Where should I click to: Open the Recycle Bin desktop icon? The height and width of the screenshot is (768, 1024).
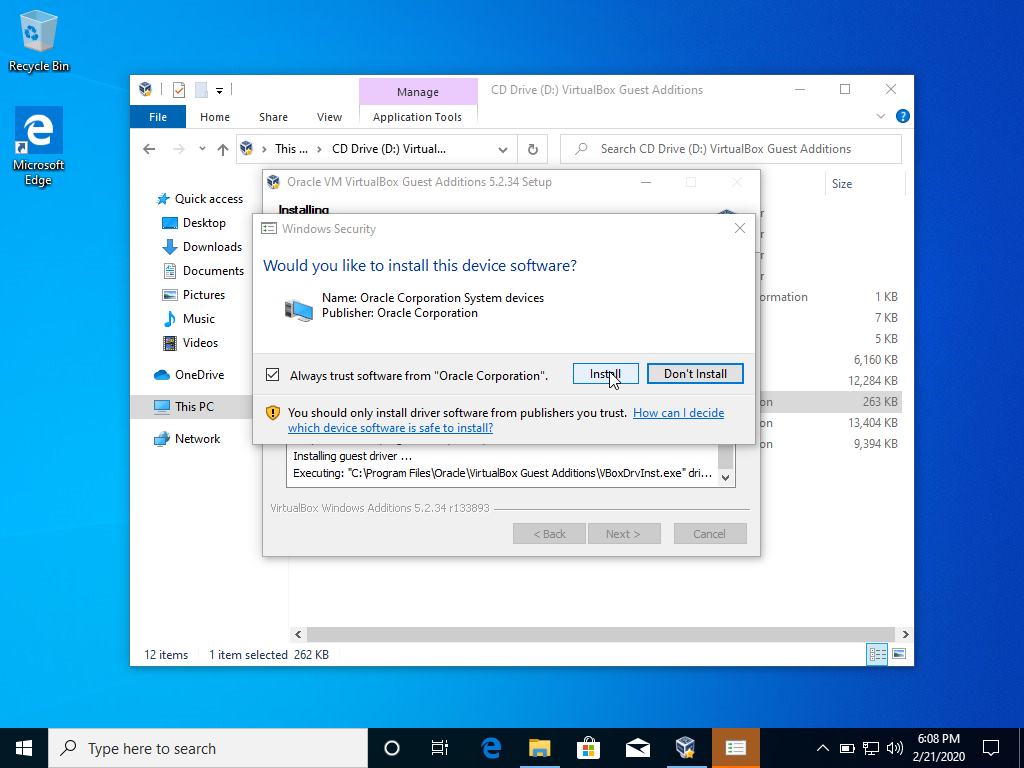(x=39, y=41)
